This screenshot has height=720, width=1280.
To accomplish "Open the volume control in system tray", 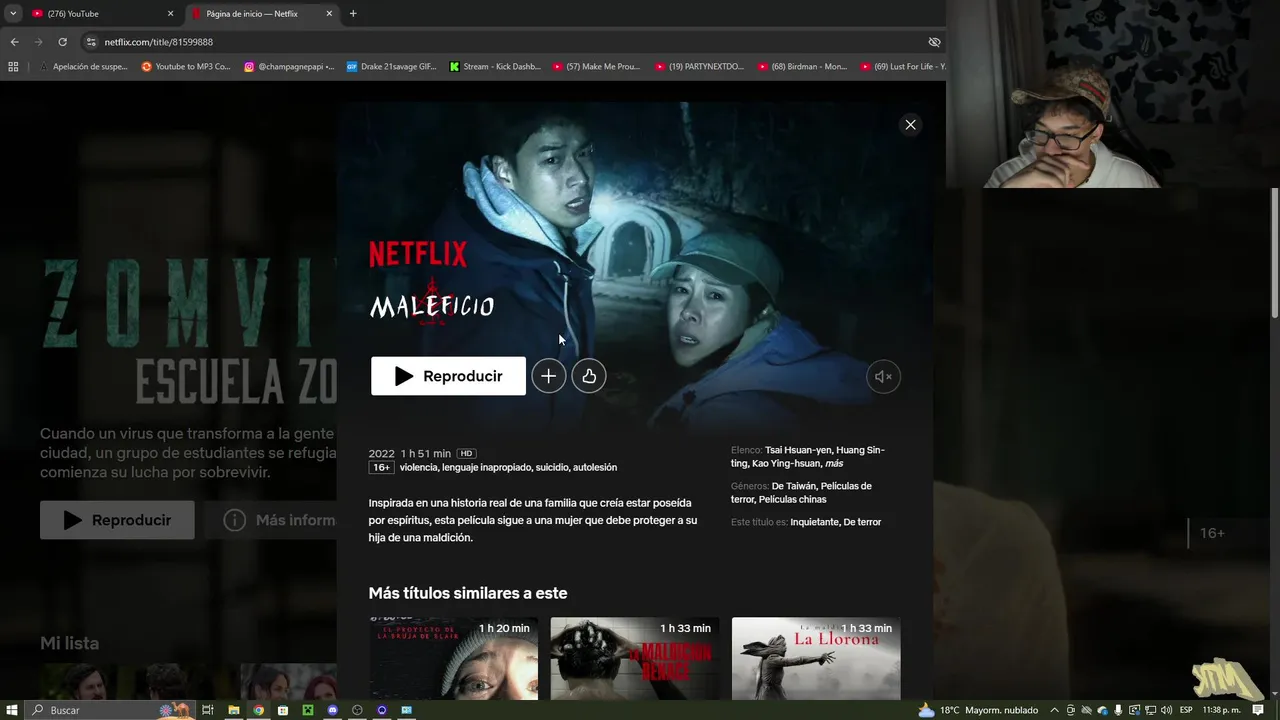I will point(1166,710).
